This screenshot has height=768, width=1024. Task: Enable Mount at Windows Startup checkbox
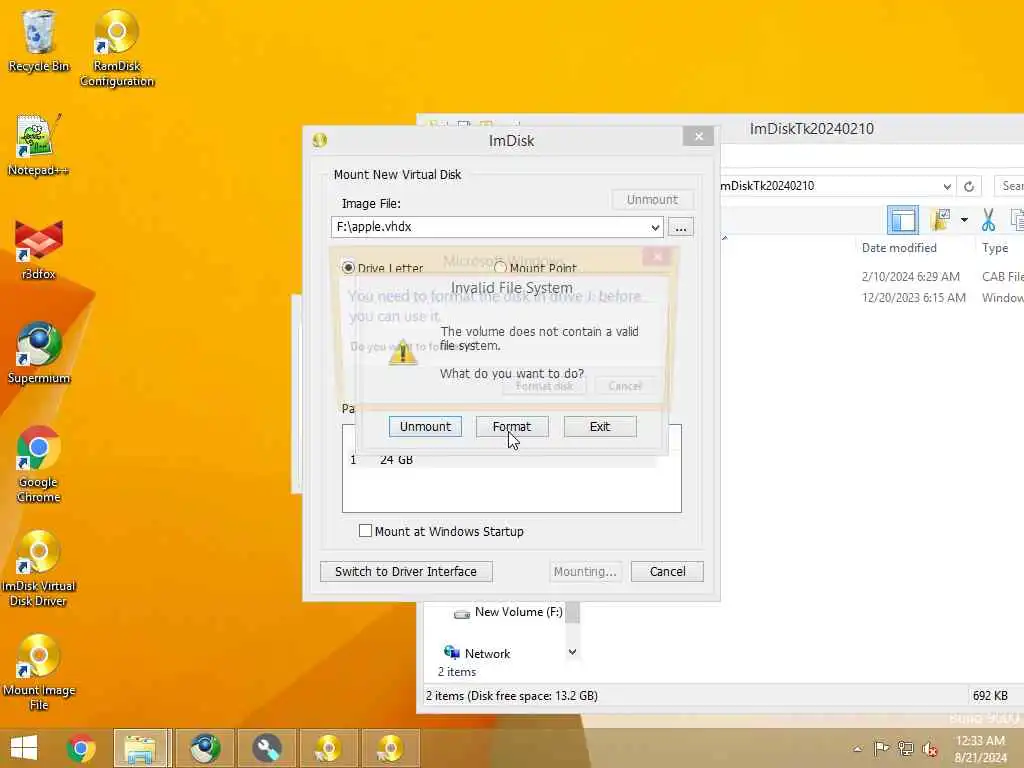365,531
